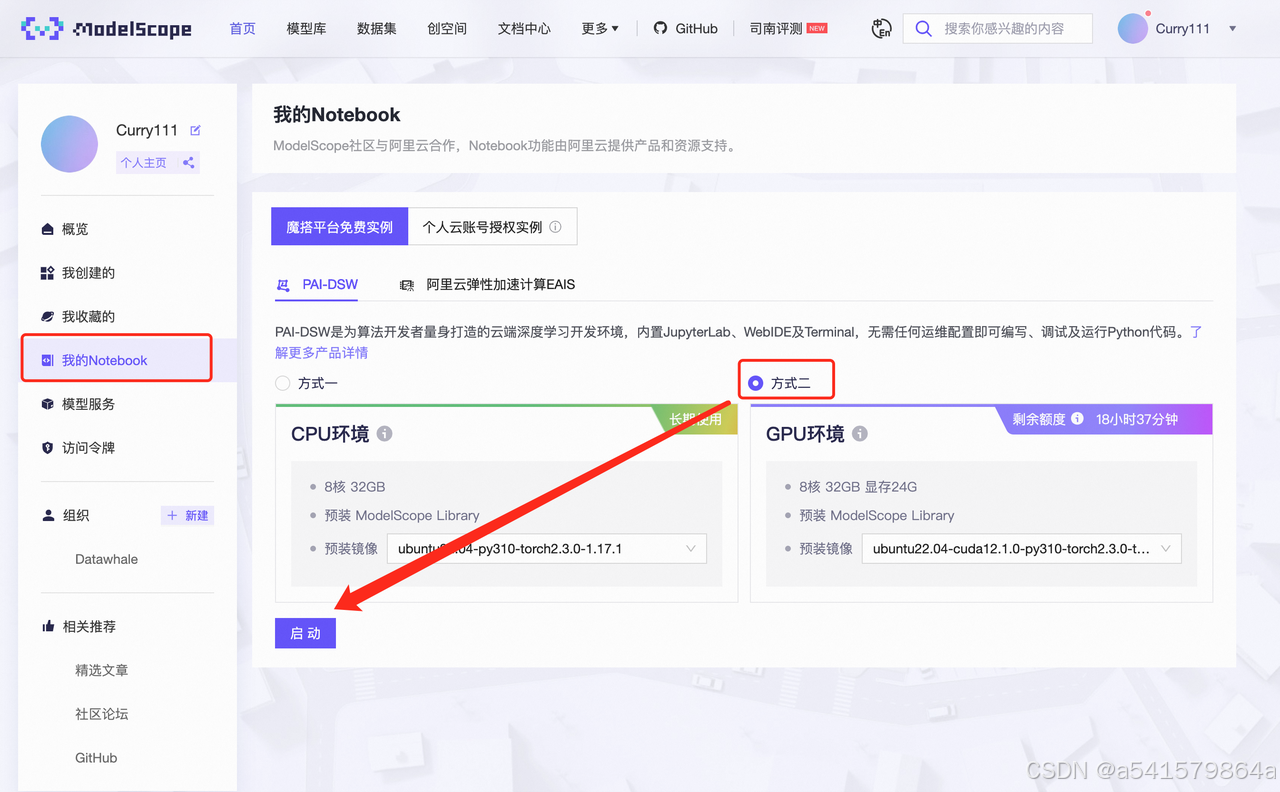
Task: Open the ModelScope home logo
Action: point(105,28)
